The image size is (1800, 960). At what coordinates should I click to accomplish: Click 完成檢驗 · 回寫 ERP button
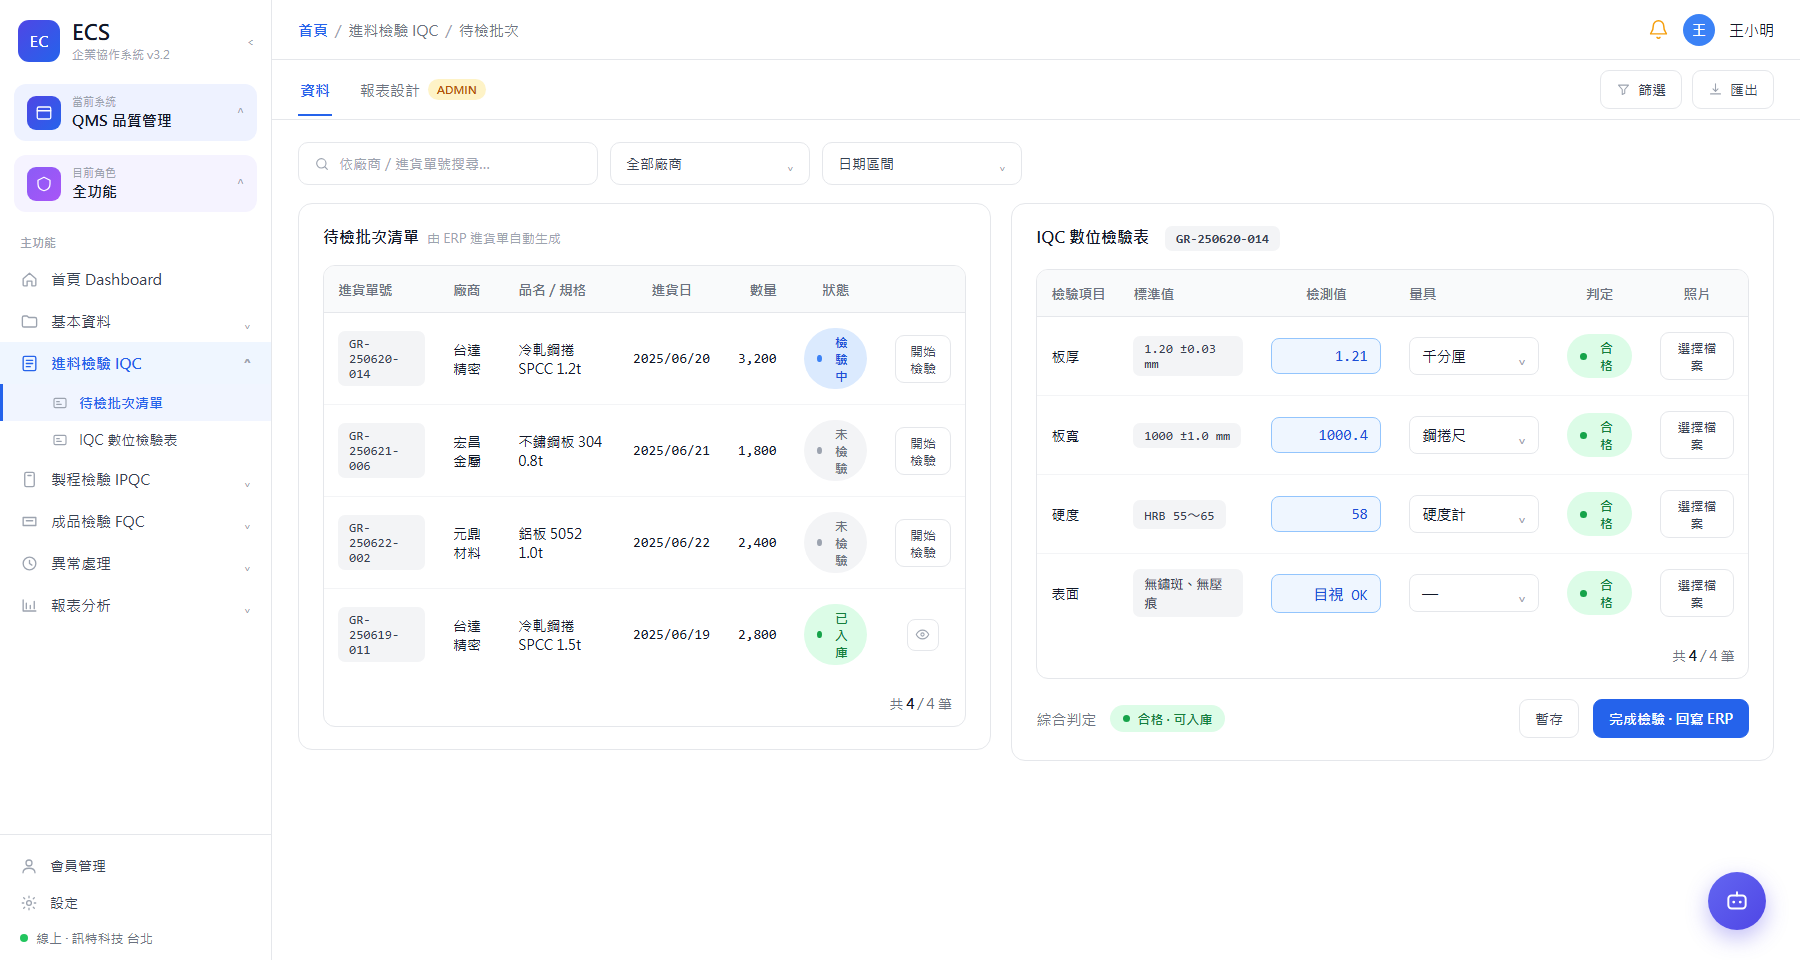tap(1671, 719)
